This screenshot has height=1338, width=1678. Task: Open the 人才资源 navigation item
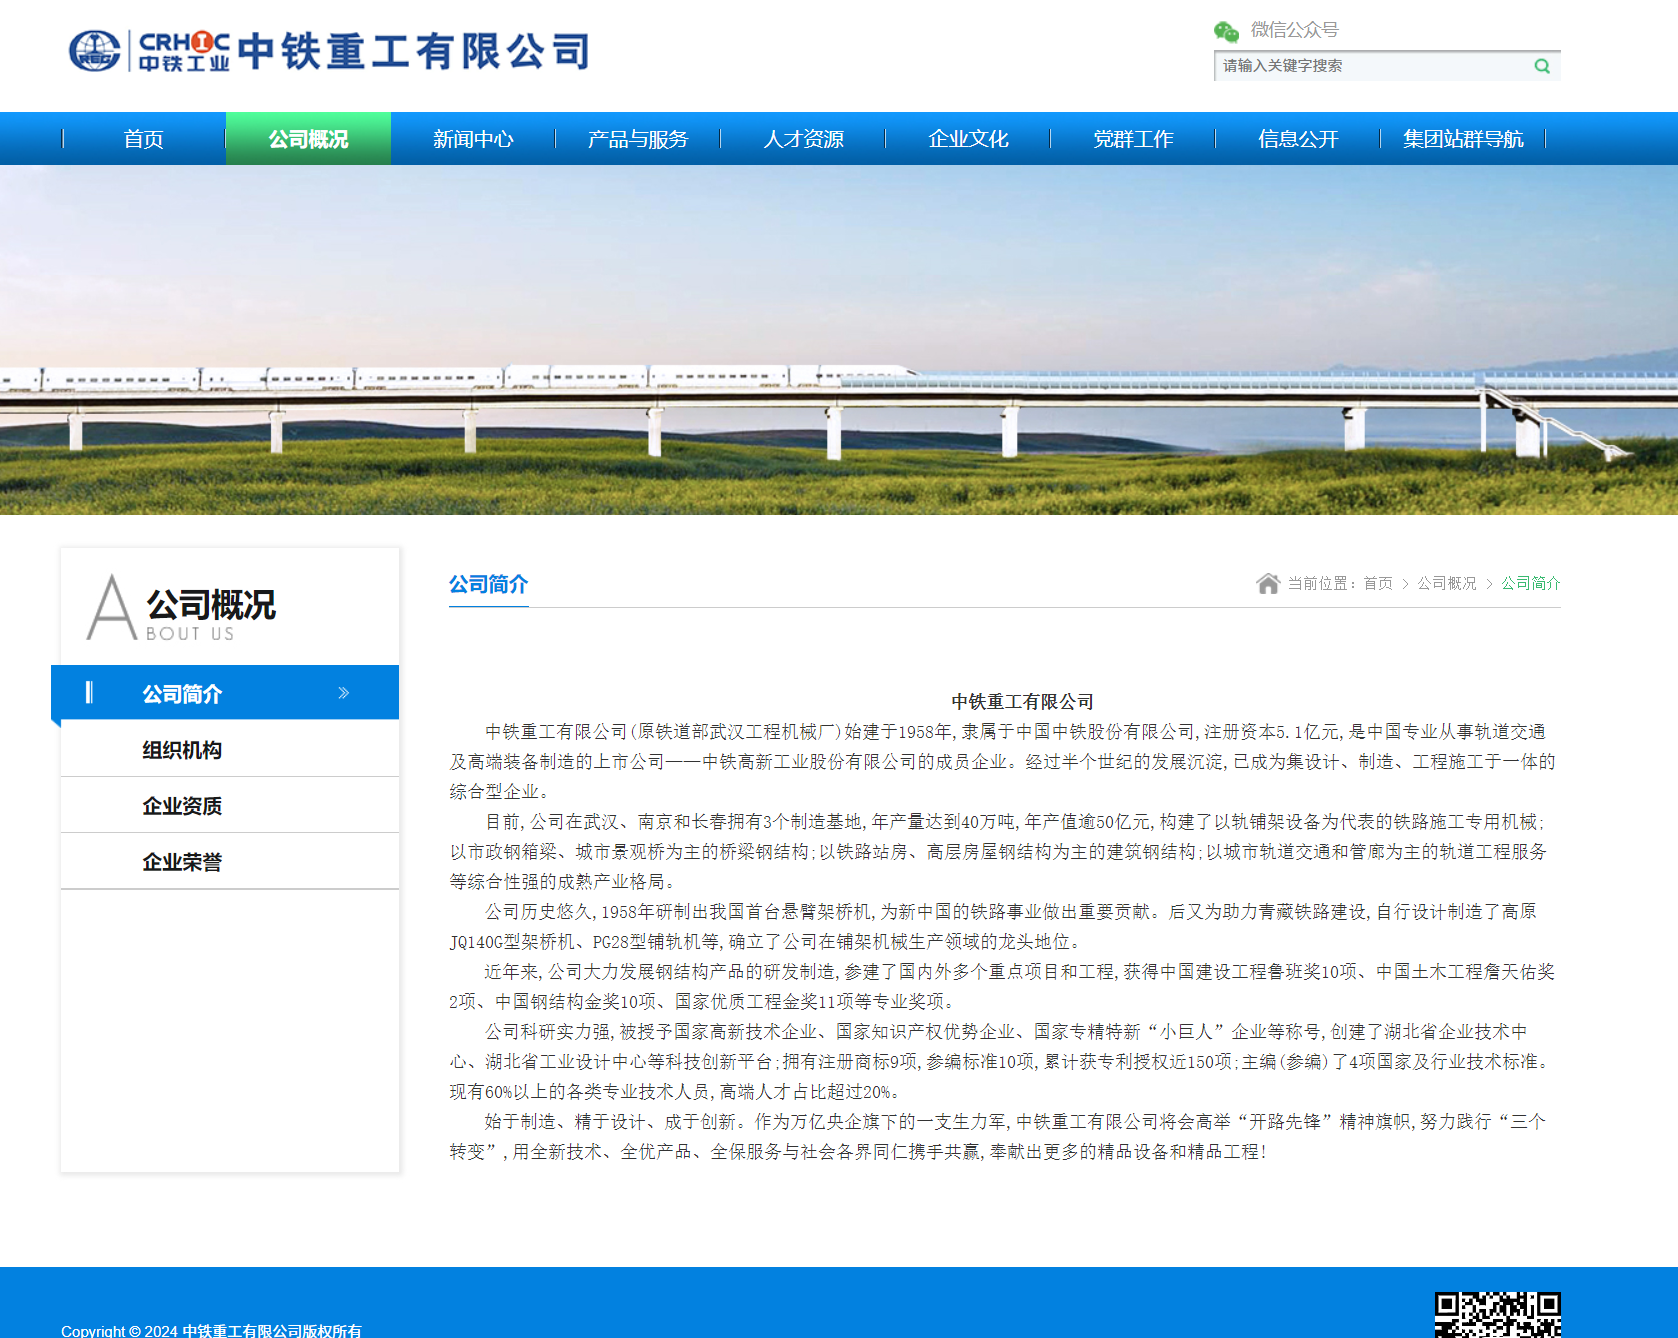803,139
